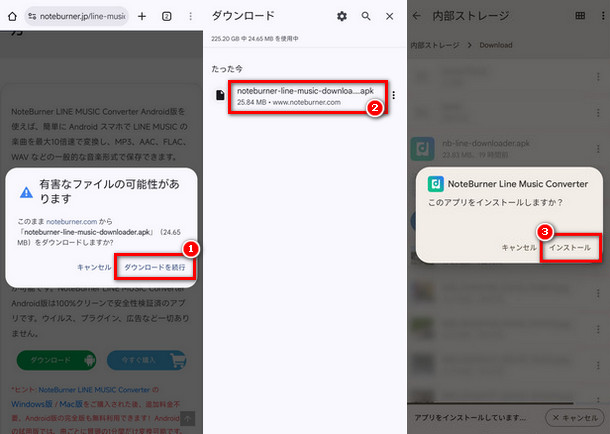Click the scroll-to-top arrow on webpage

click(188, 419)
